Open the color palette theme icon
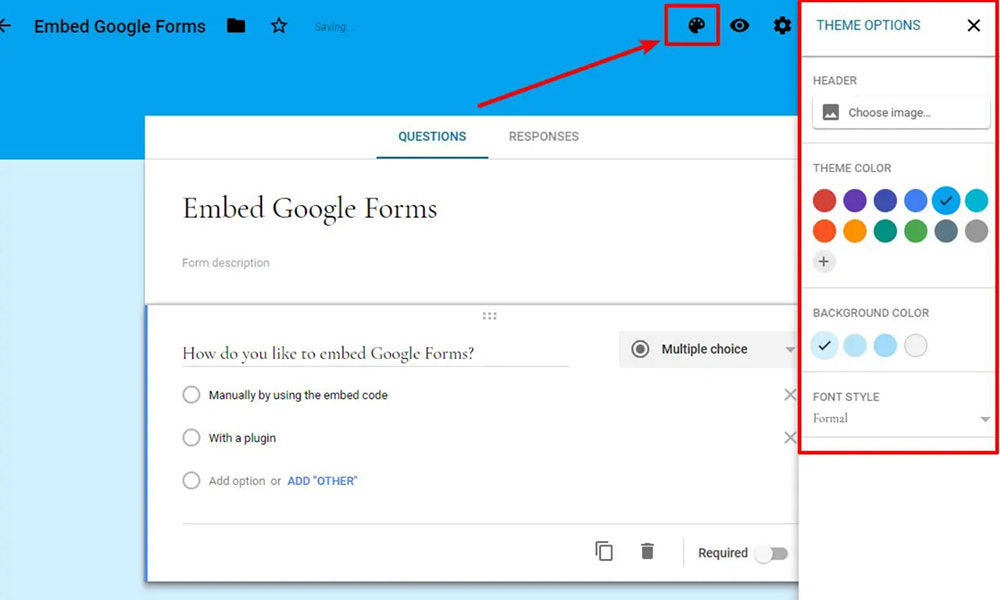The image size is (1000, 600). (696, 26)
